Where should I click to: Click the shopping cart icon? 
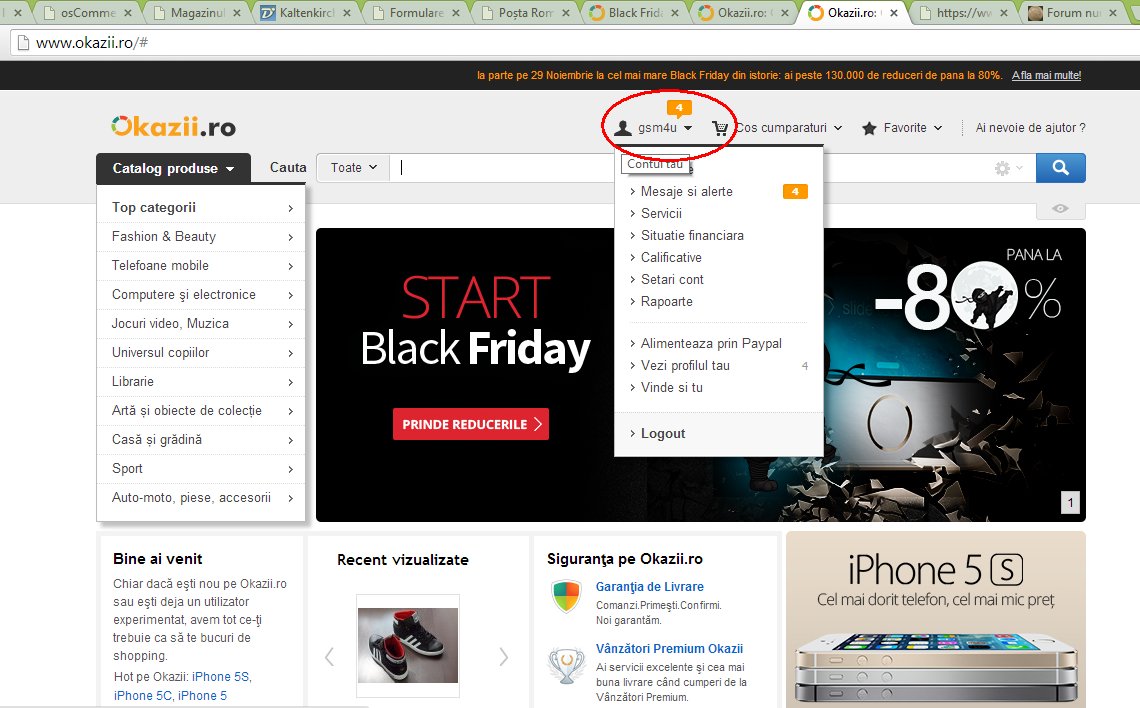click(720, 128)
